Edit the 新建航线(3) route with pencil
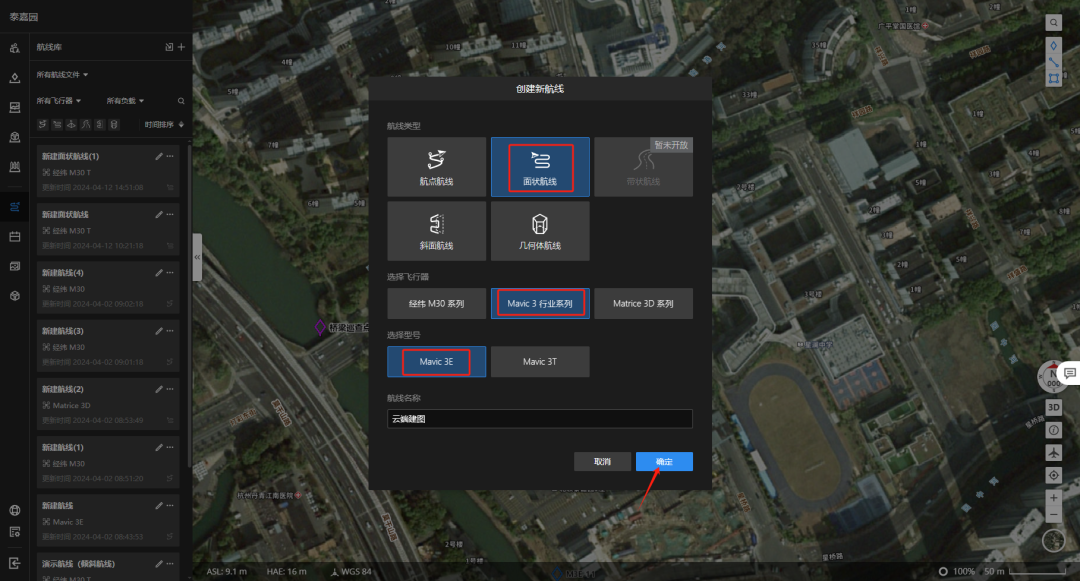 [159, 331]
